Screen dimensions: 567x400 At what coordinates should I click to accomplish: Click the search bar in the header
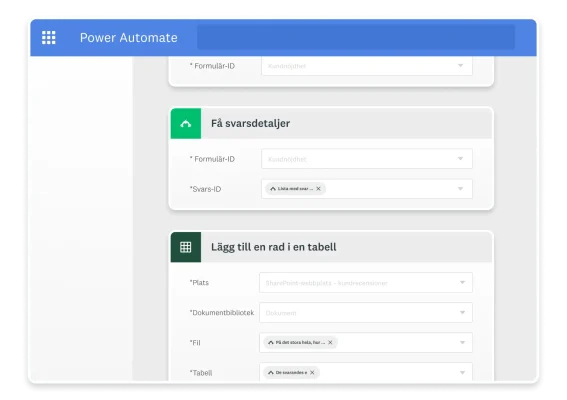pyautogui.click(x=356, y=37)
